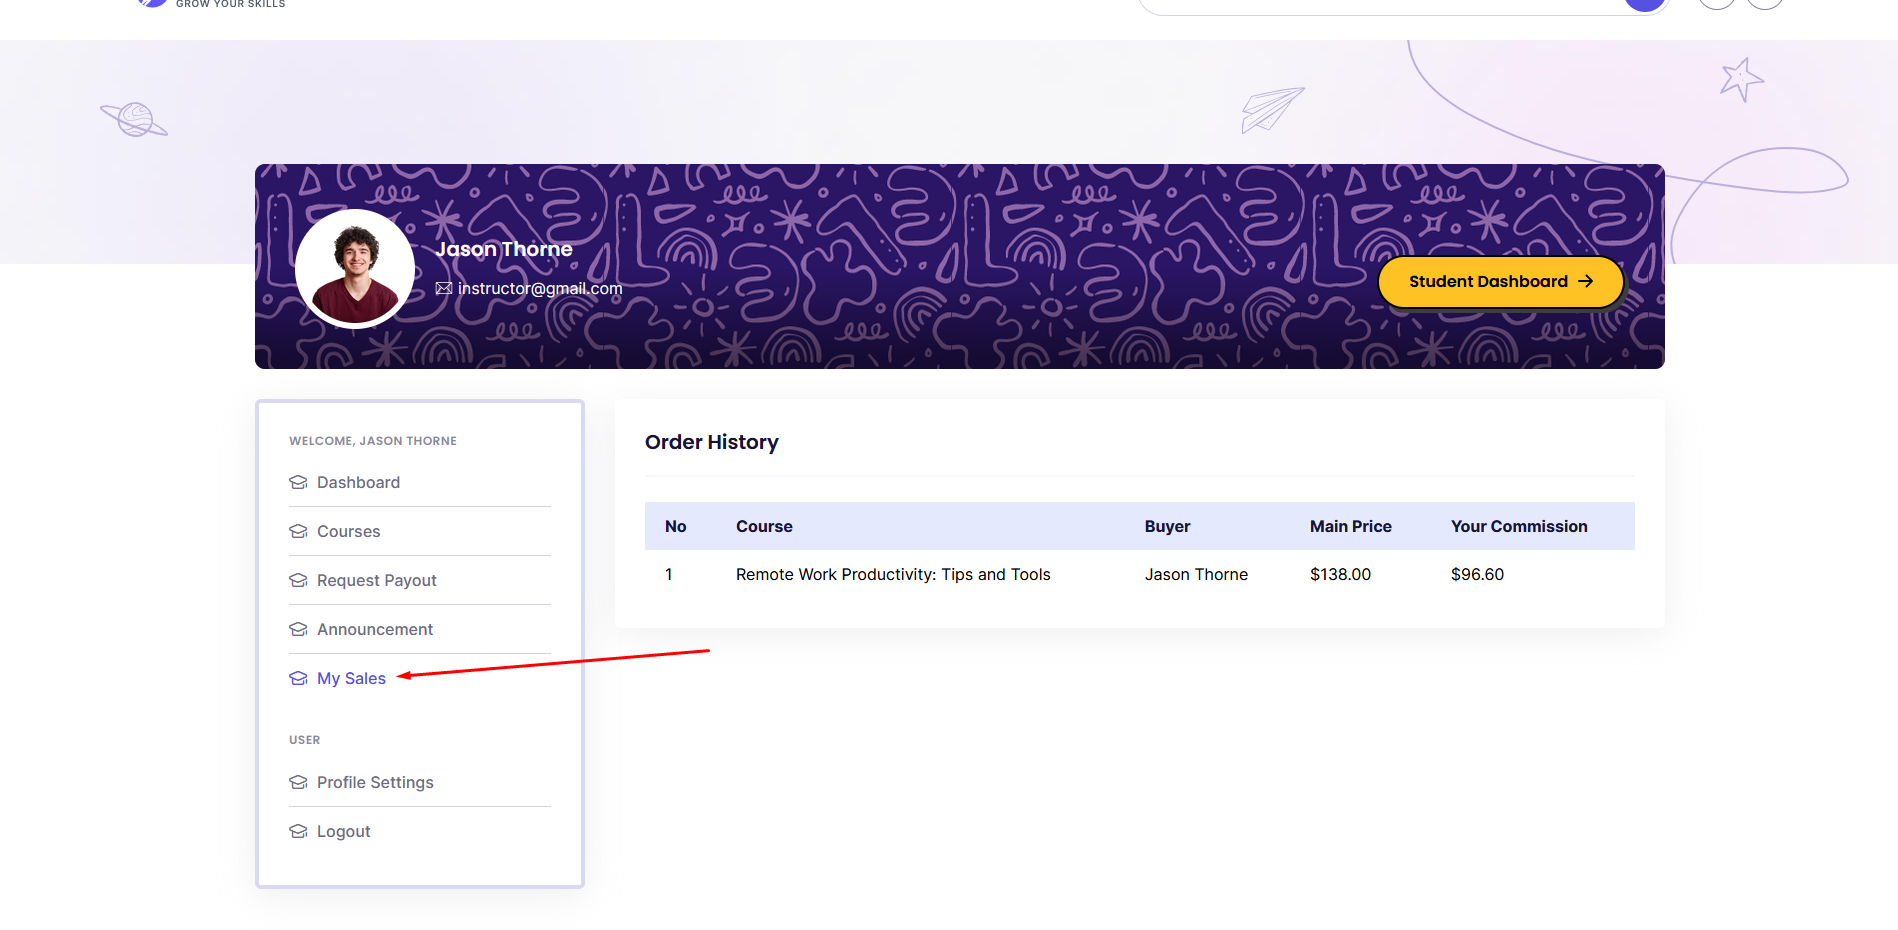Click the Order History heading
Image resolution: width=1898 pixels, height=930 pixels.
(x=712, y=442)
